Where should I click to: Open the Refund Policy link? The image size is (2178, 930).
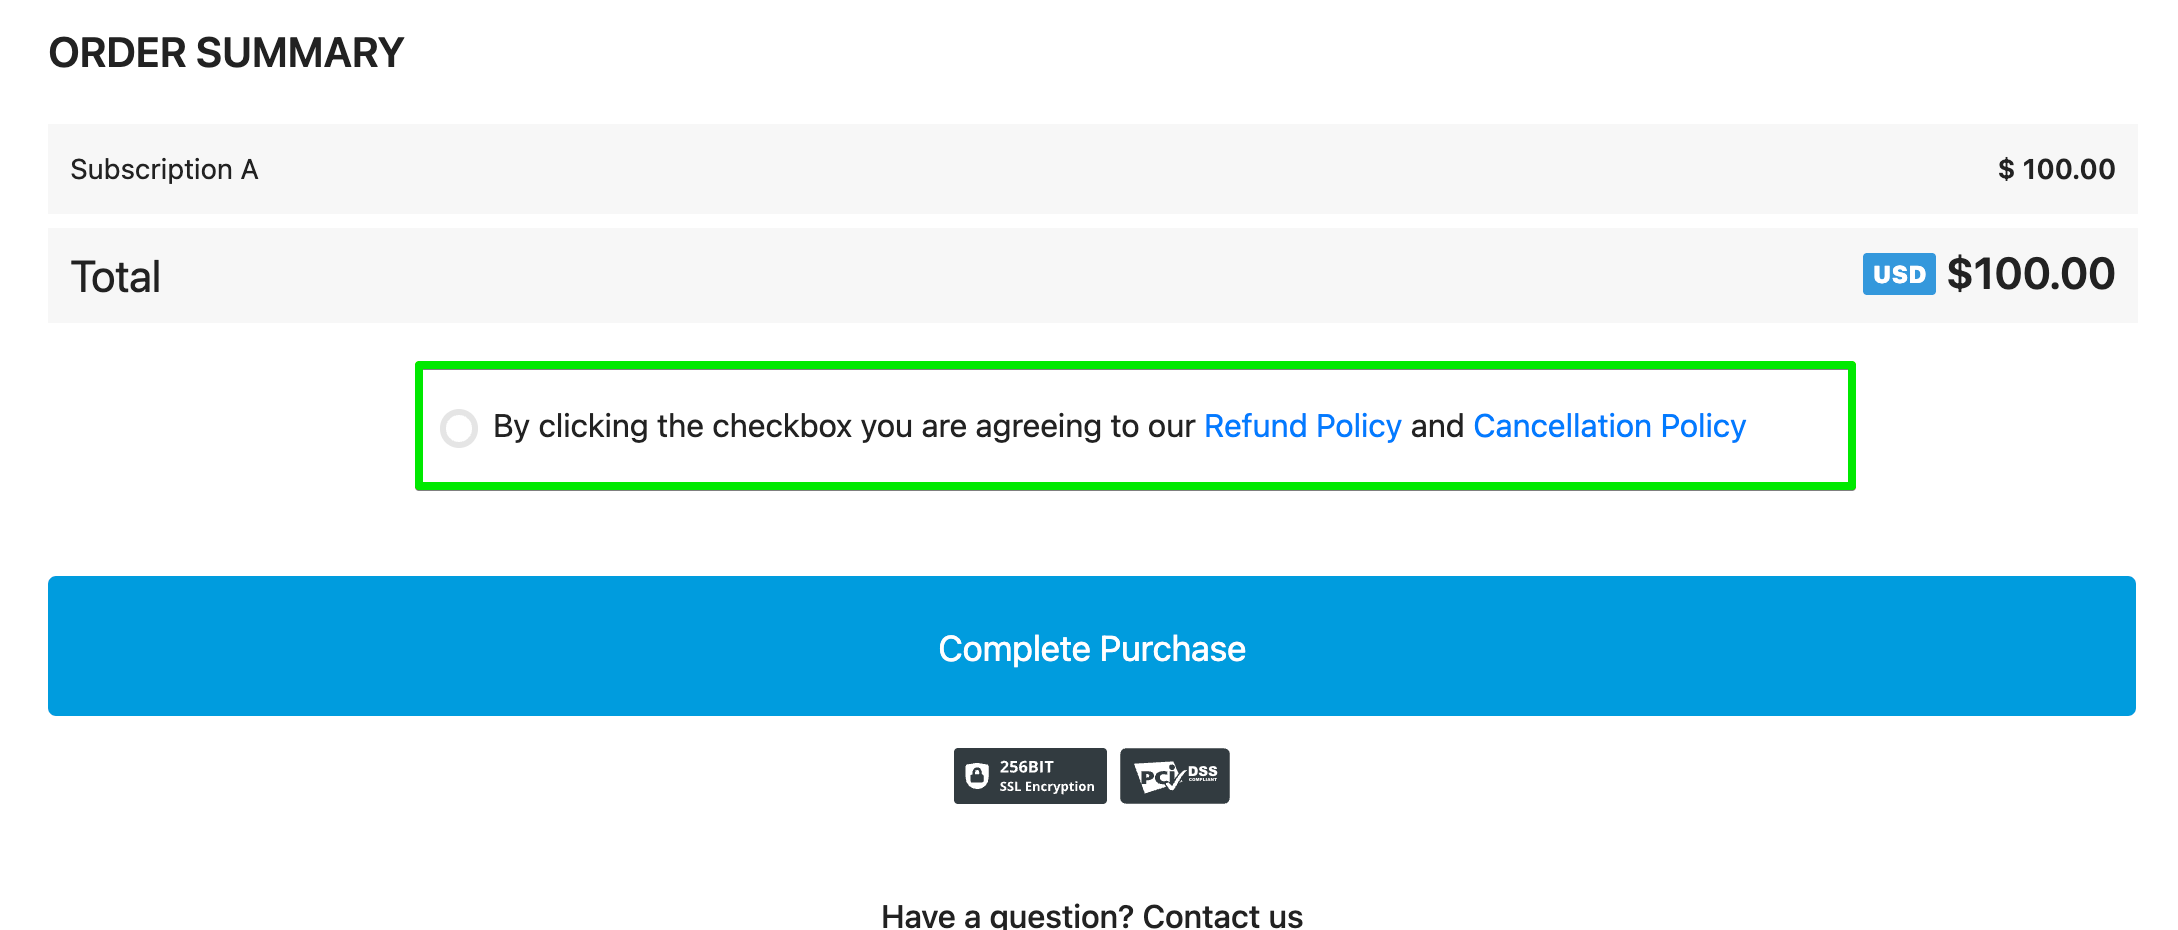(1302, 427)
